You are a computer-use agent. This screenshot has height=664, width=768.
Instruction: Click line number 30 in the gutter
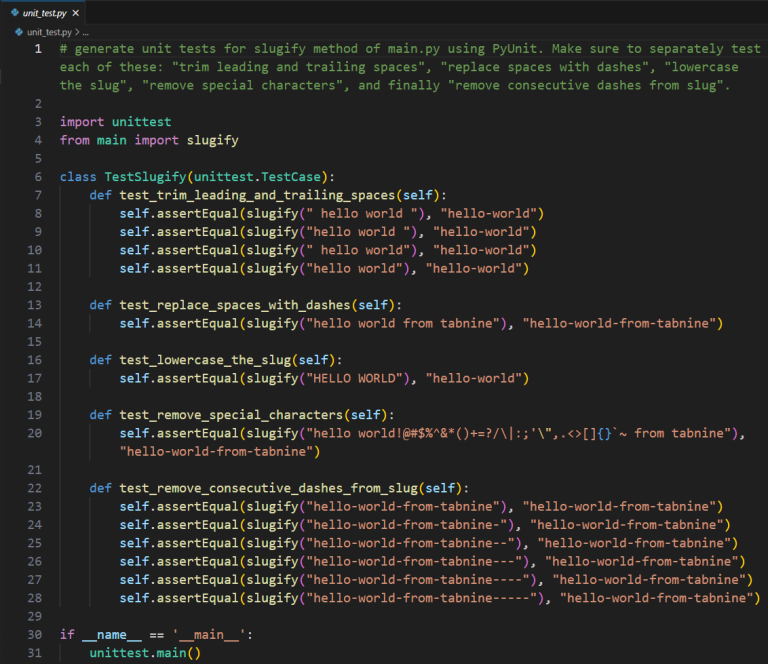coord(36,634)
